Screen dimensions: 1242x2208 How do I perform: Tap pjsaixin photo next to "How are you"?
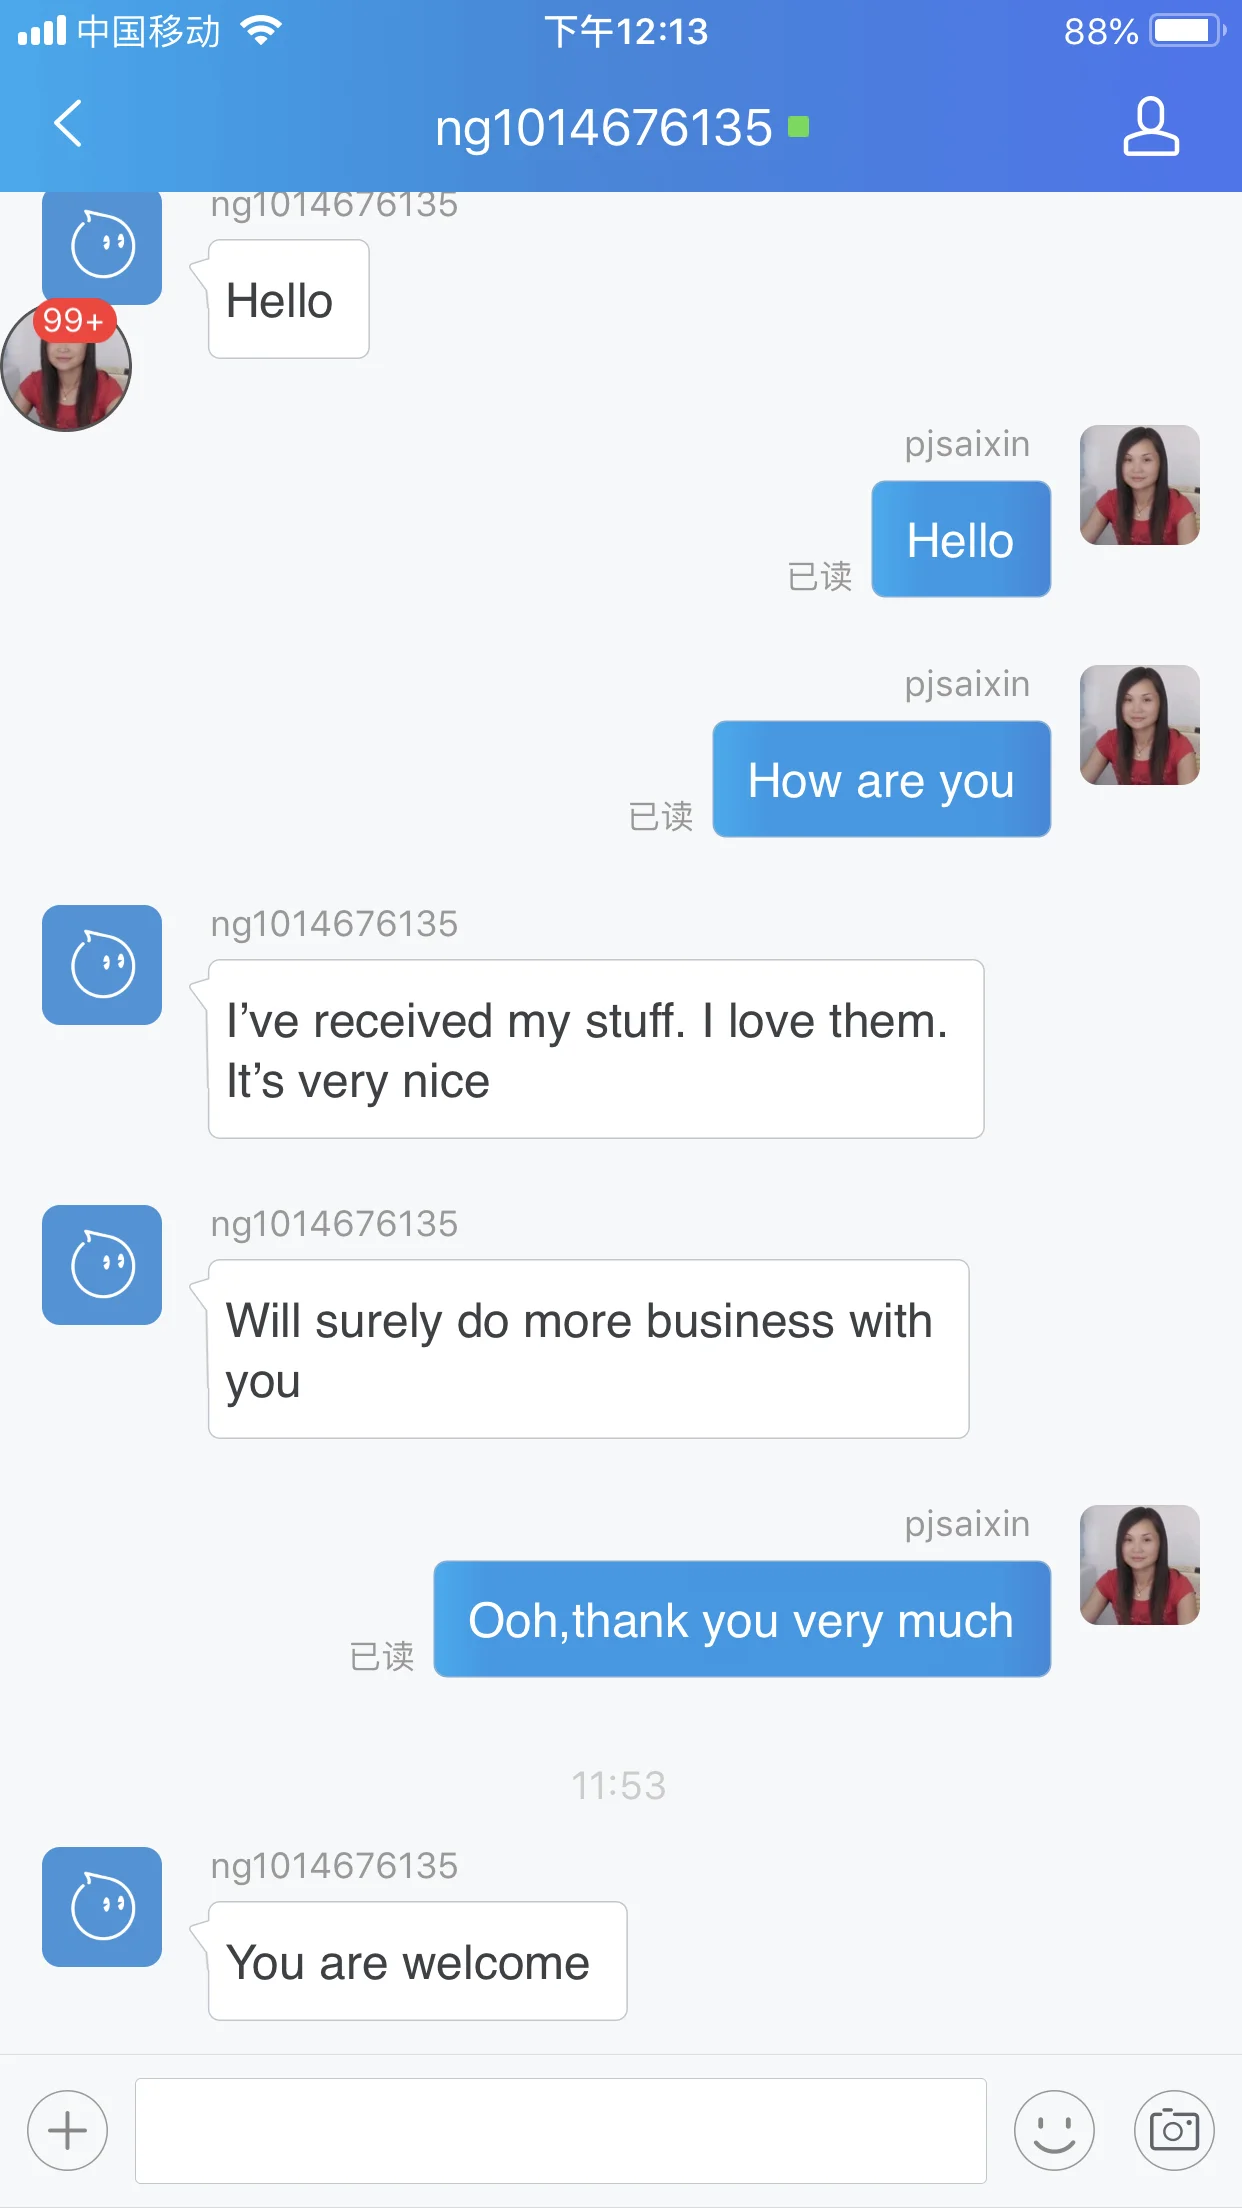pos(1139,724)
